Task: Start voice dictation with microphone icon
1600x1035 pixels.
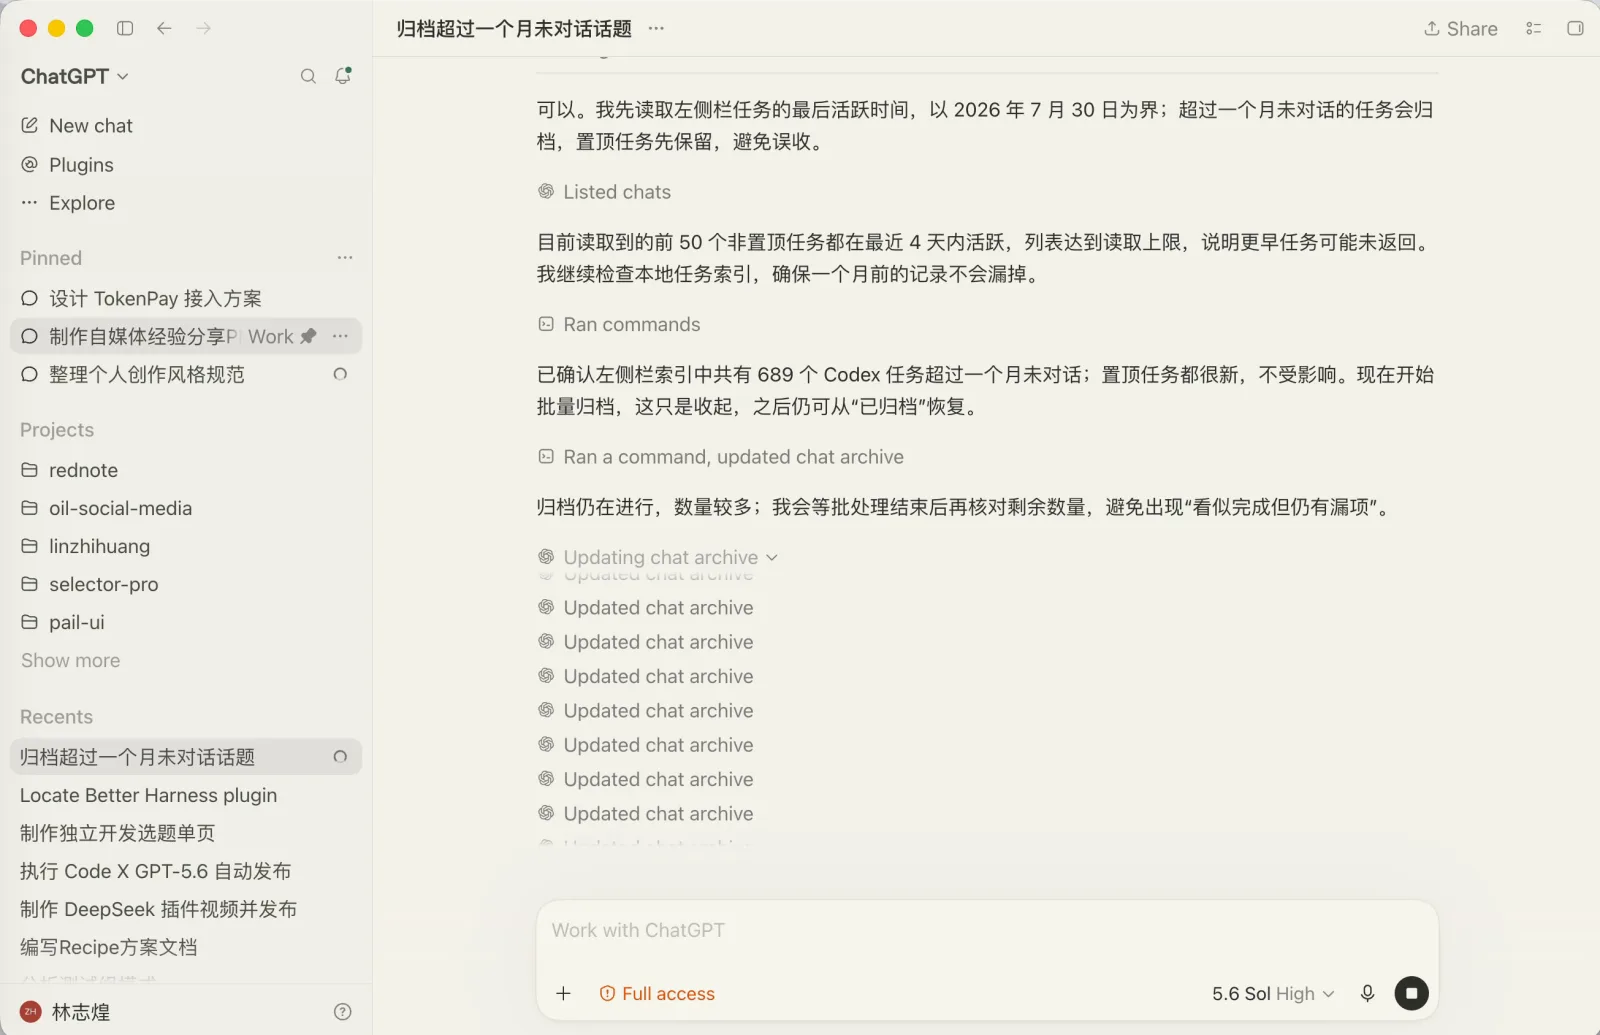Action: pyautogui.click(x=1367, y=993)
